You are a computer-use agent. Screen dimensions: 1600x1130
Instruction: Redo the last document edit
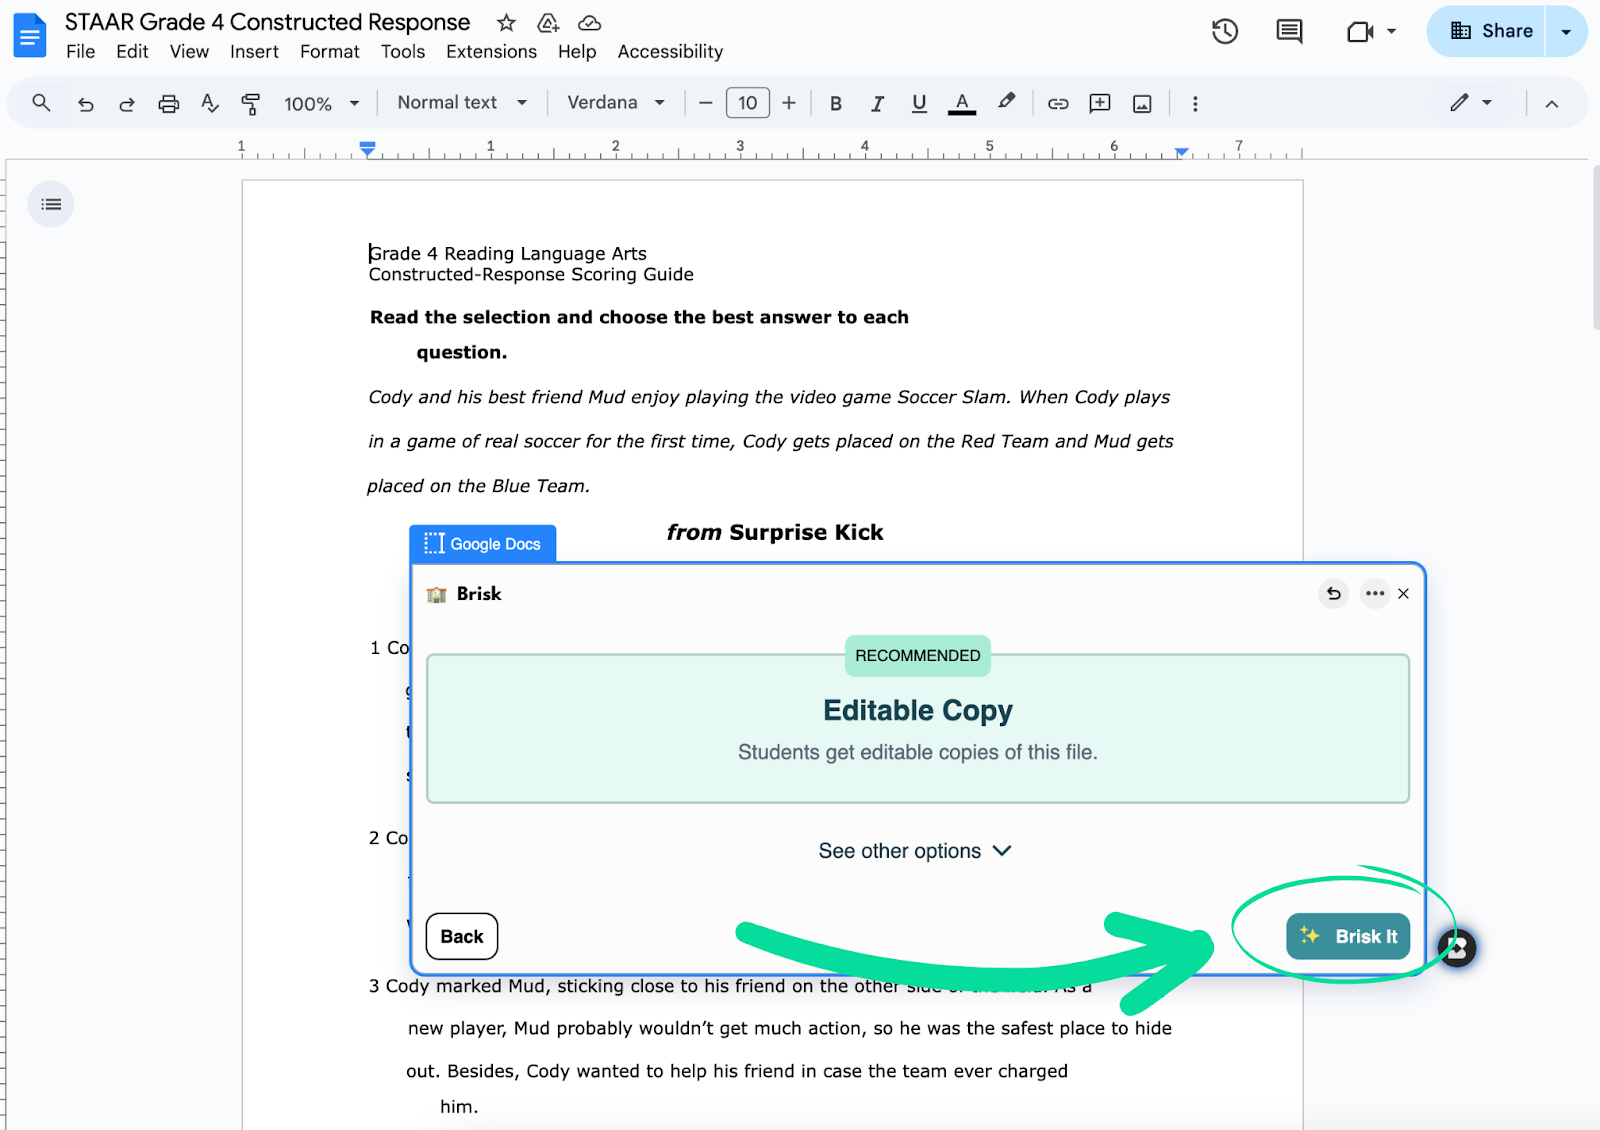[x=127, y=103]
